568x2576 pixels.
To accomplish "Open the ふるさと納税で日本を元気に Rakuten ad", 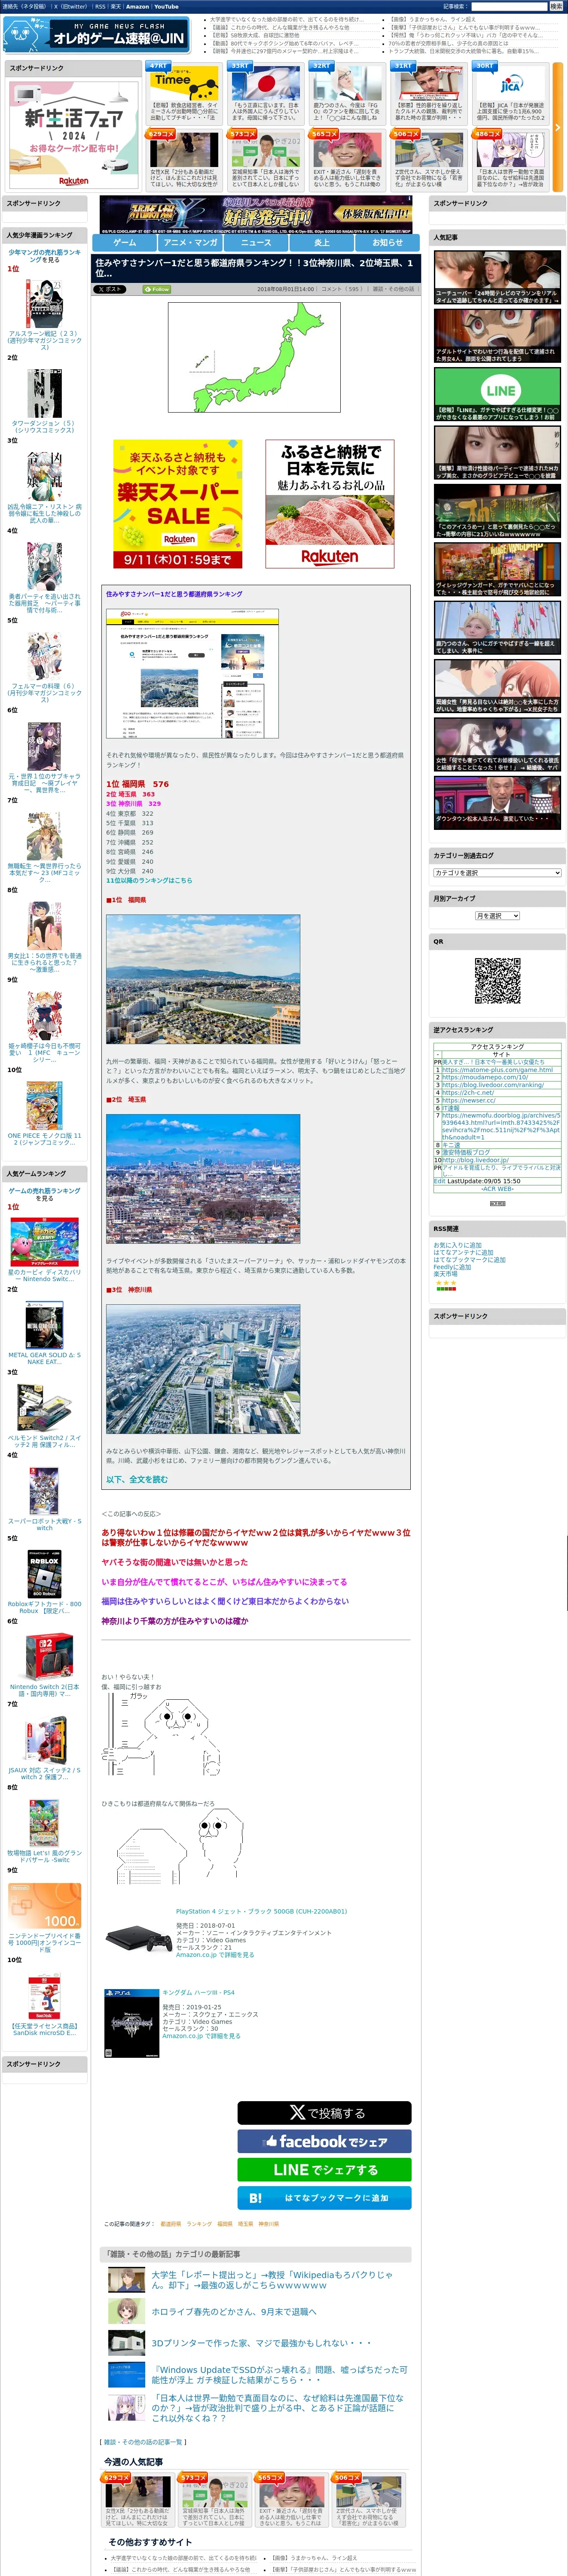I will tap(330, 504).
